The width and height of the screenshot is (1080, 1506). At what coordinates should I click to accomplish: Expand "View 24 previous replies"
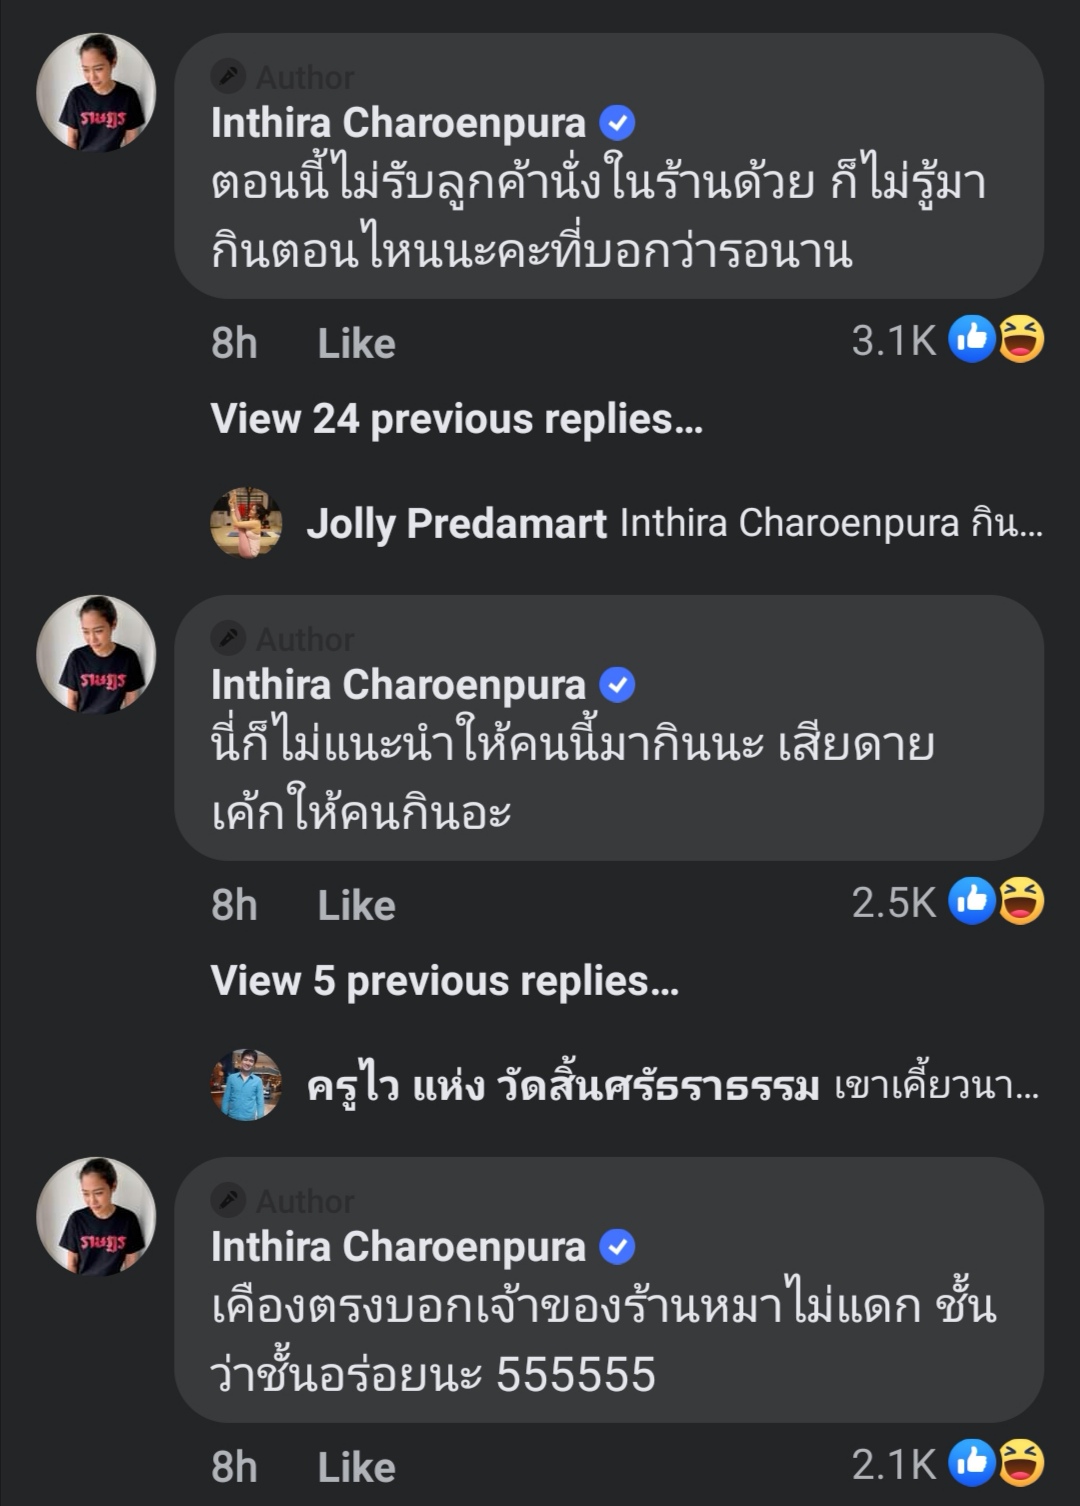(x=457, y=420)
